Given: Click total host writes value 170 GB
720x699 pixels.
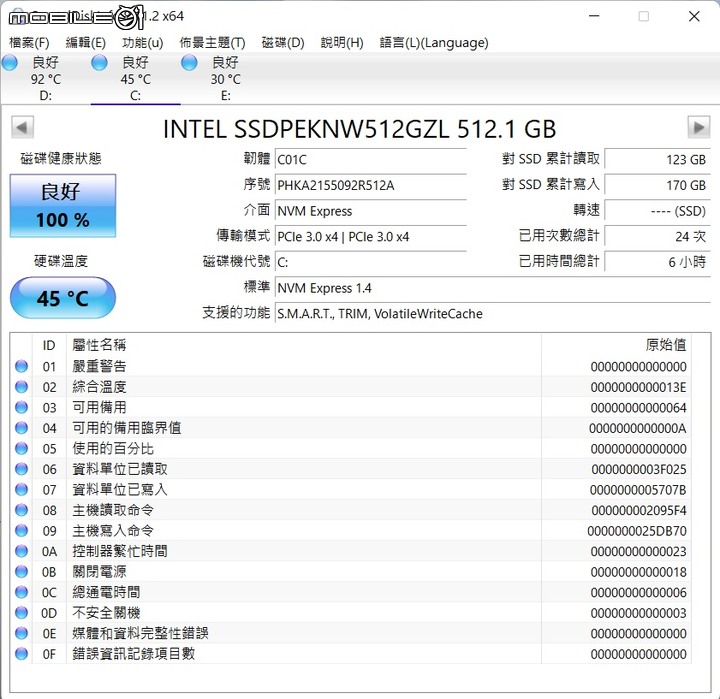Looking at the screenshot, I should pyautogui.click(x=657, y=186).
